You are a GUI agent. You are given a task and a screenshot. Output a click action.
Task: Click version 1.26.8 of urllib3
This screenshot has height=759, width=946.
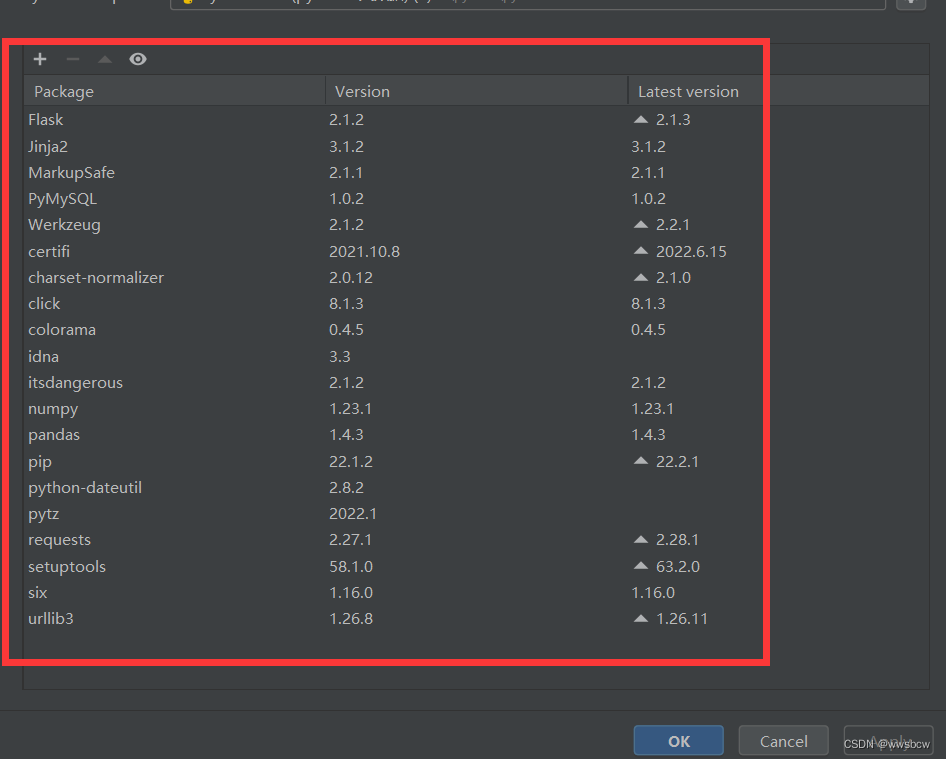pos(351,618)
